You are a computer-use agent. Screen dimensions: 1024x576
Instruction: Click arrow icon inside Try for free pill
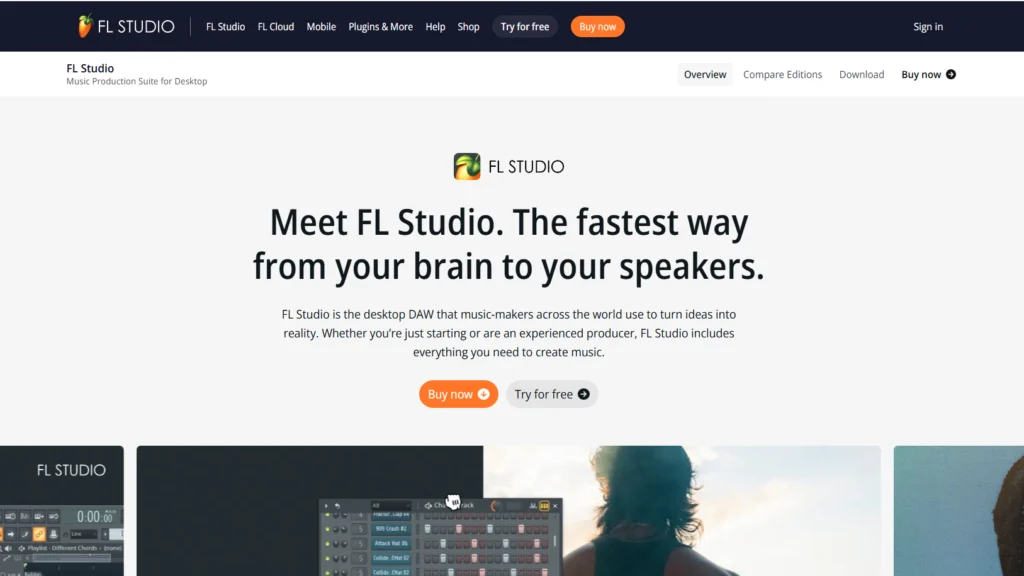(x=583, y=394)
